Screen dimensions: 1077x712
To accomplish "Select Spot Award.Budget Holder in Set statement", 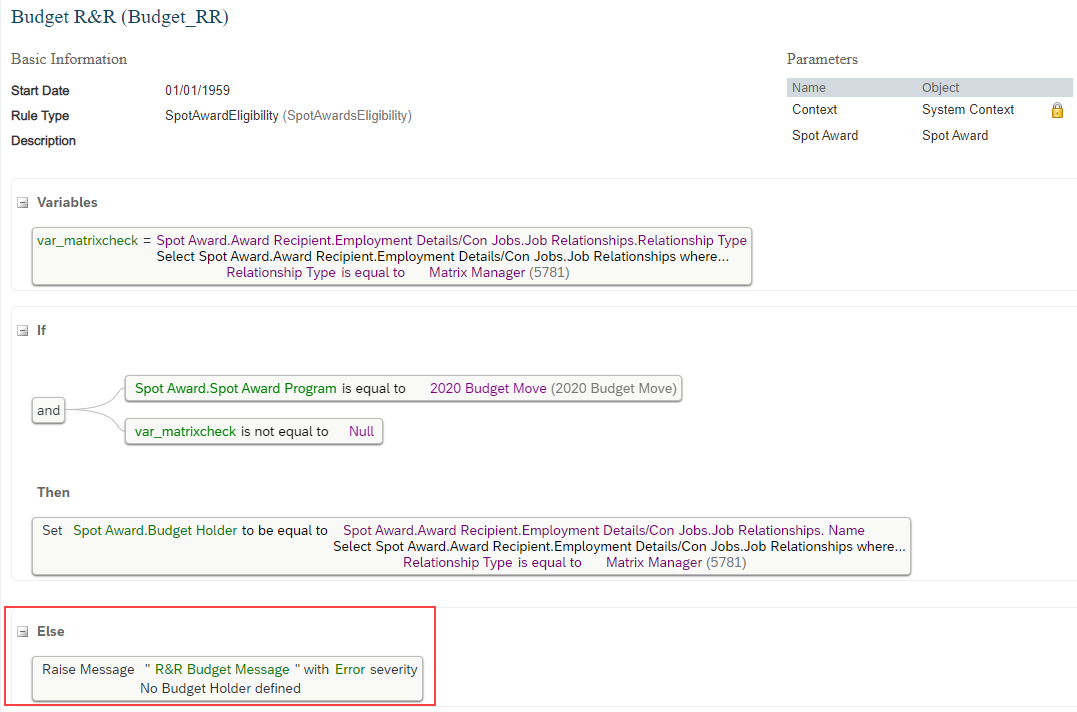I will pyautogui.click(x=155, y=530).
